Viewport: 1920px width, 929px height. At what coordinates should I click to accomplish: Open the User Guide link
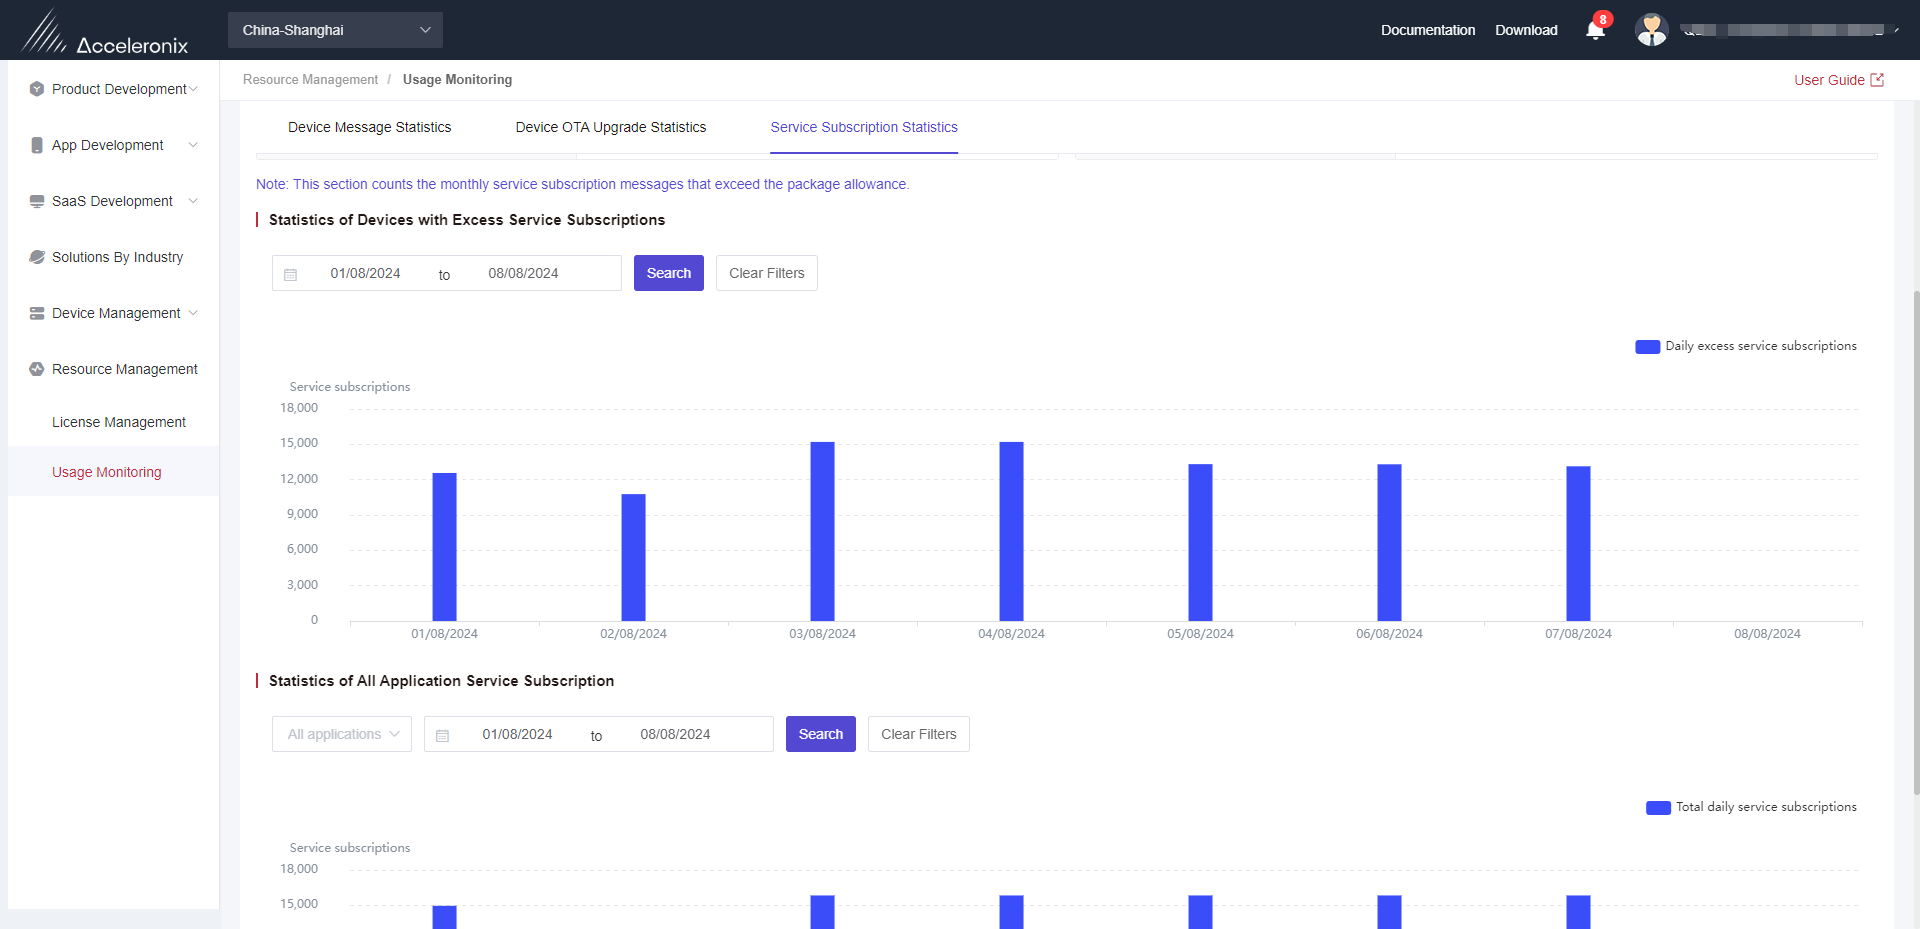pos(1829,80)
